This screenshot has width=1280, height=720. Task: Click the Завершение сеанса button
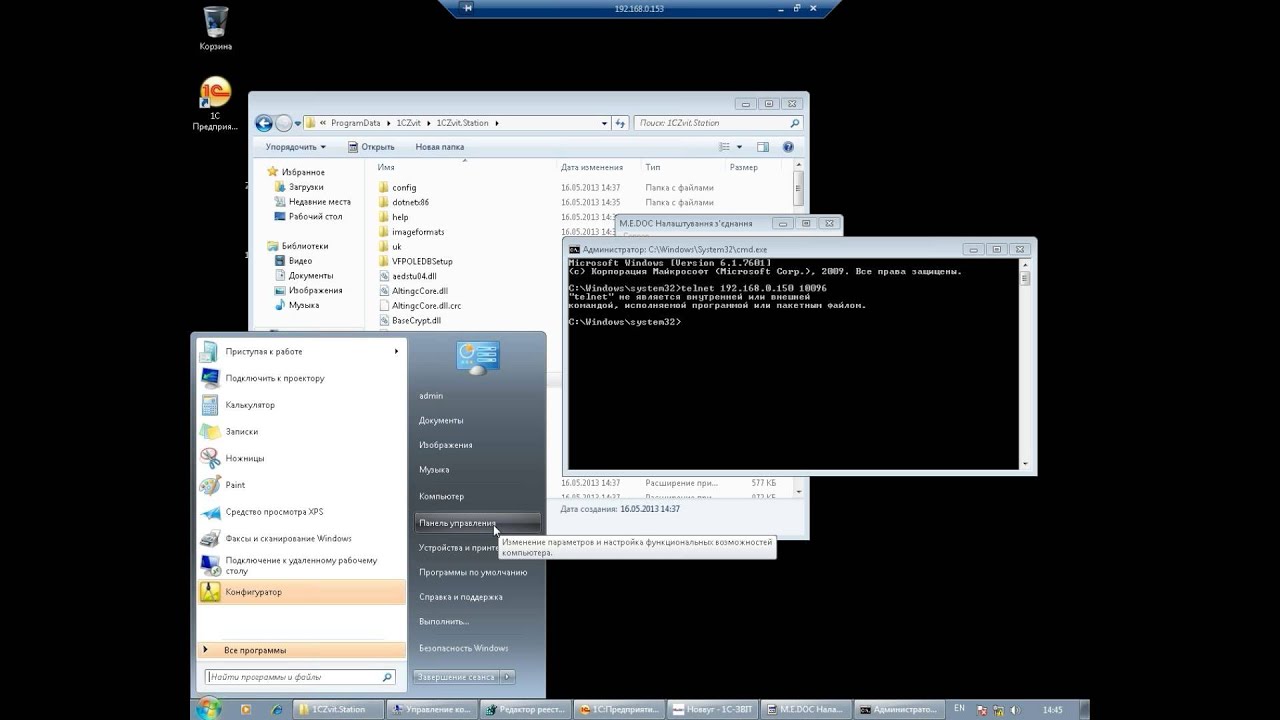point(456,677)
